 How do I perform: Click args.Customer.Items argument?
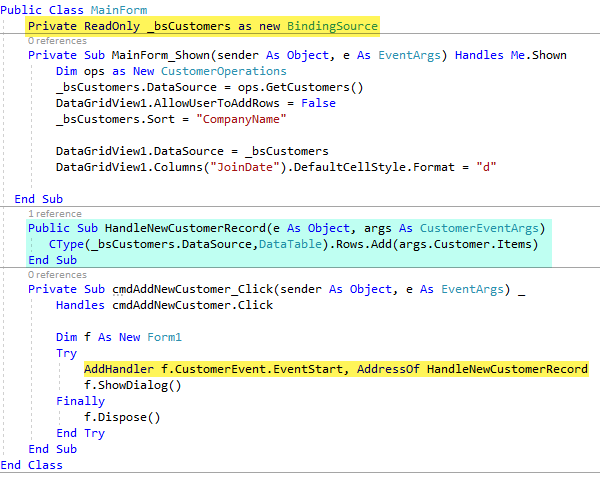[465, 245]
